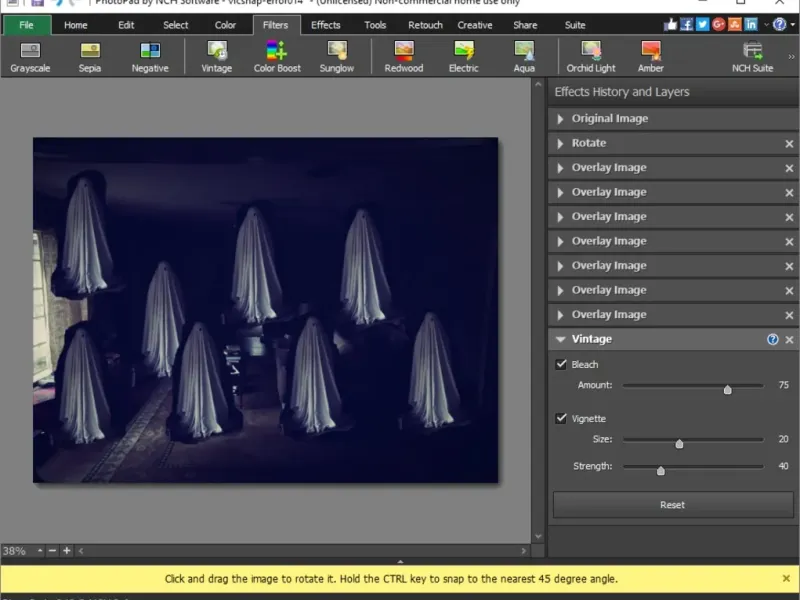Uncheck the Vignette checkbox

(561, 418)
